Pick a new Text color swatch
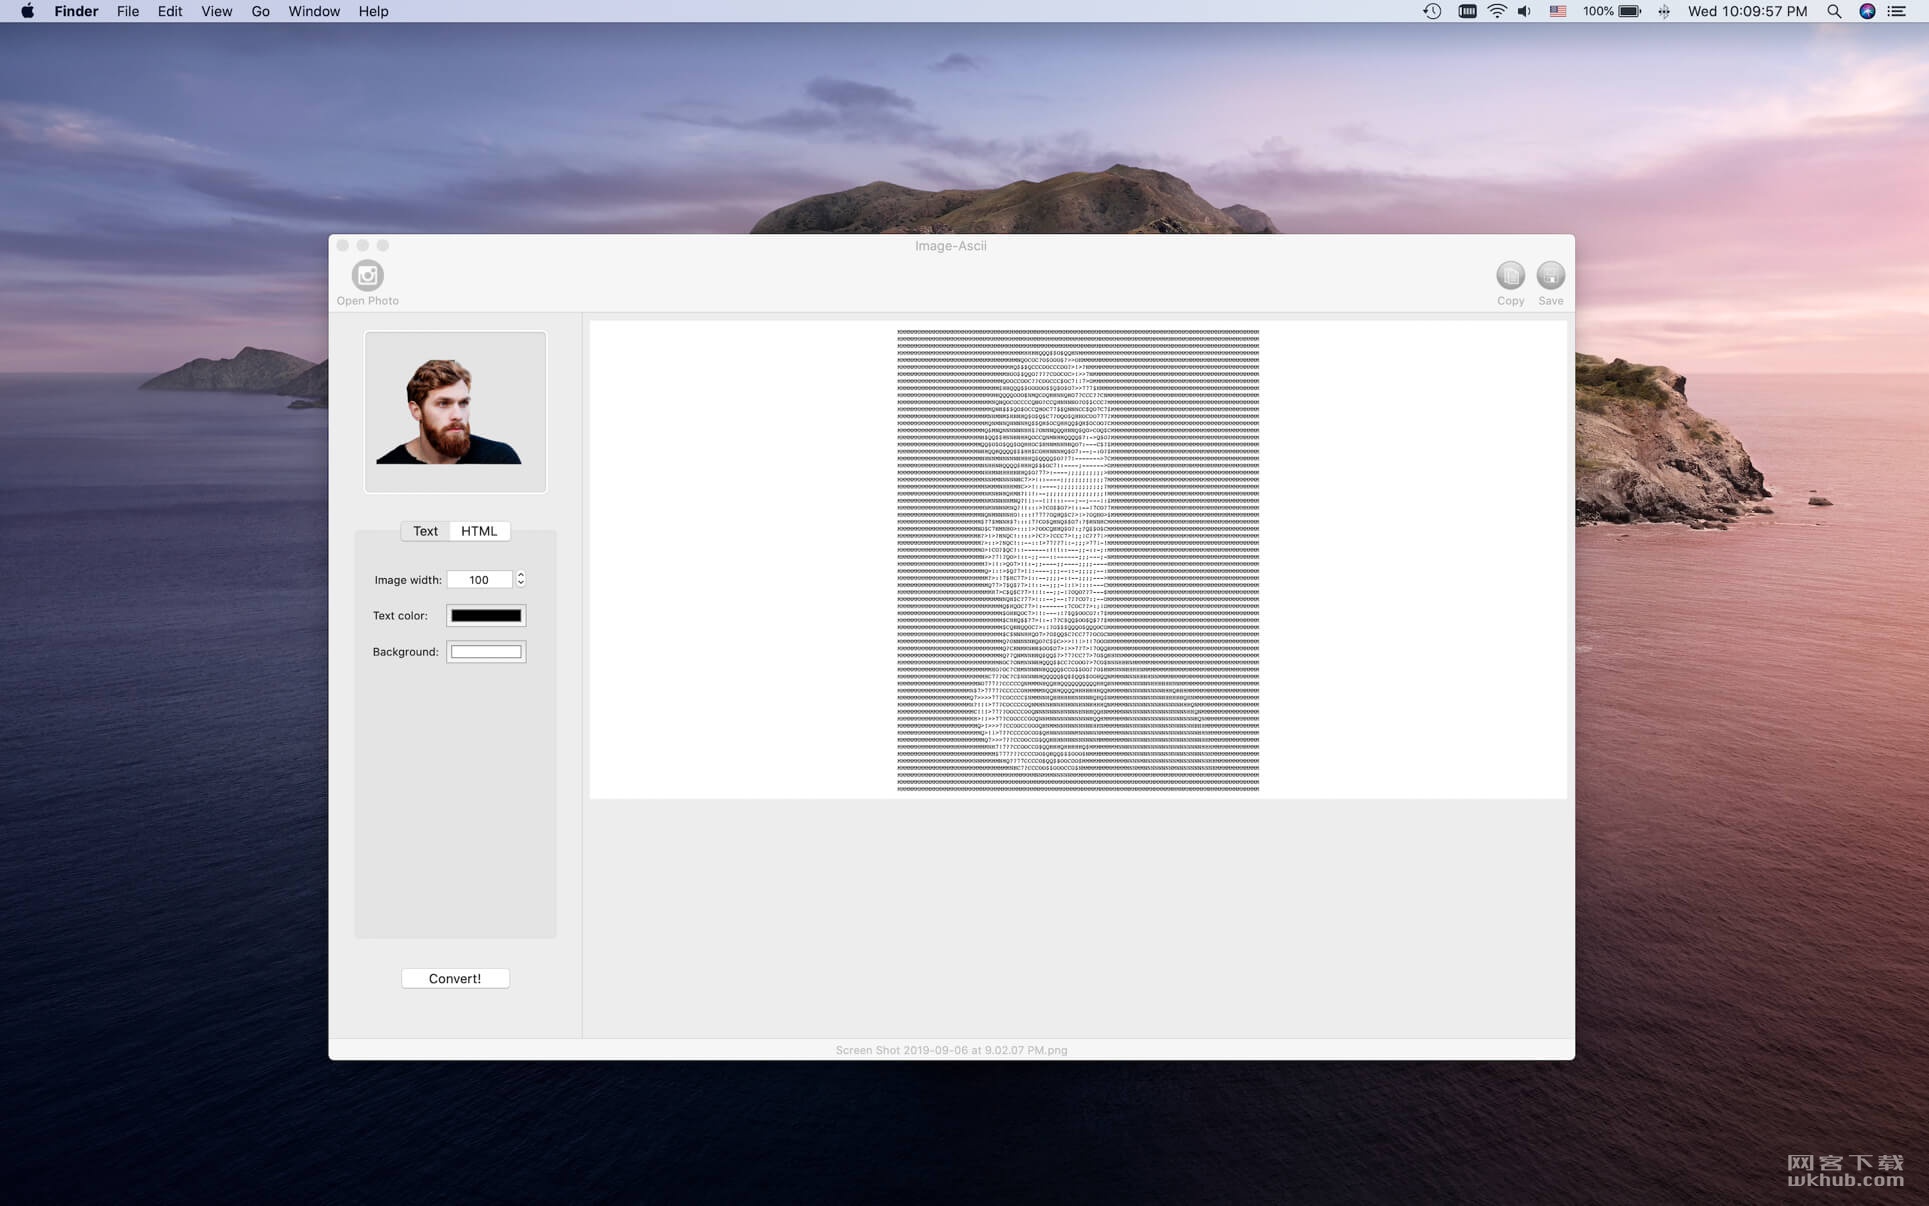Screen dimensions: 1929x1206 [x=486, y=616]
